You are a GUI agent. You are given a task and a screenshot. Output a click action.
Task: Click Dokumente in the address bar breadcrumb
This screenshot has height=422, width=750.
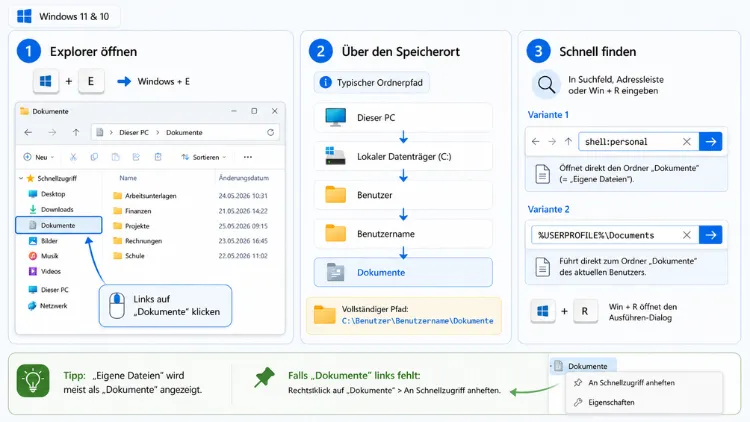[x=184, y=133]
